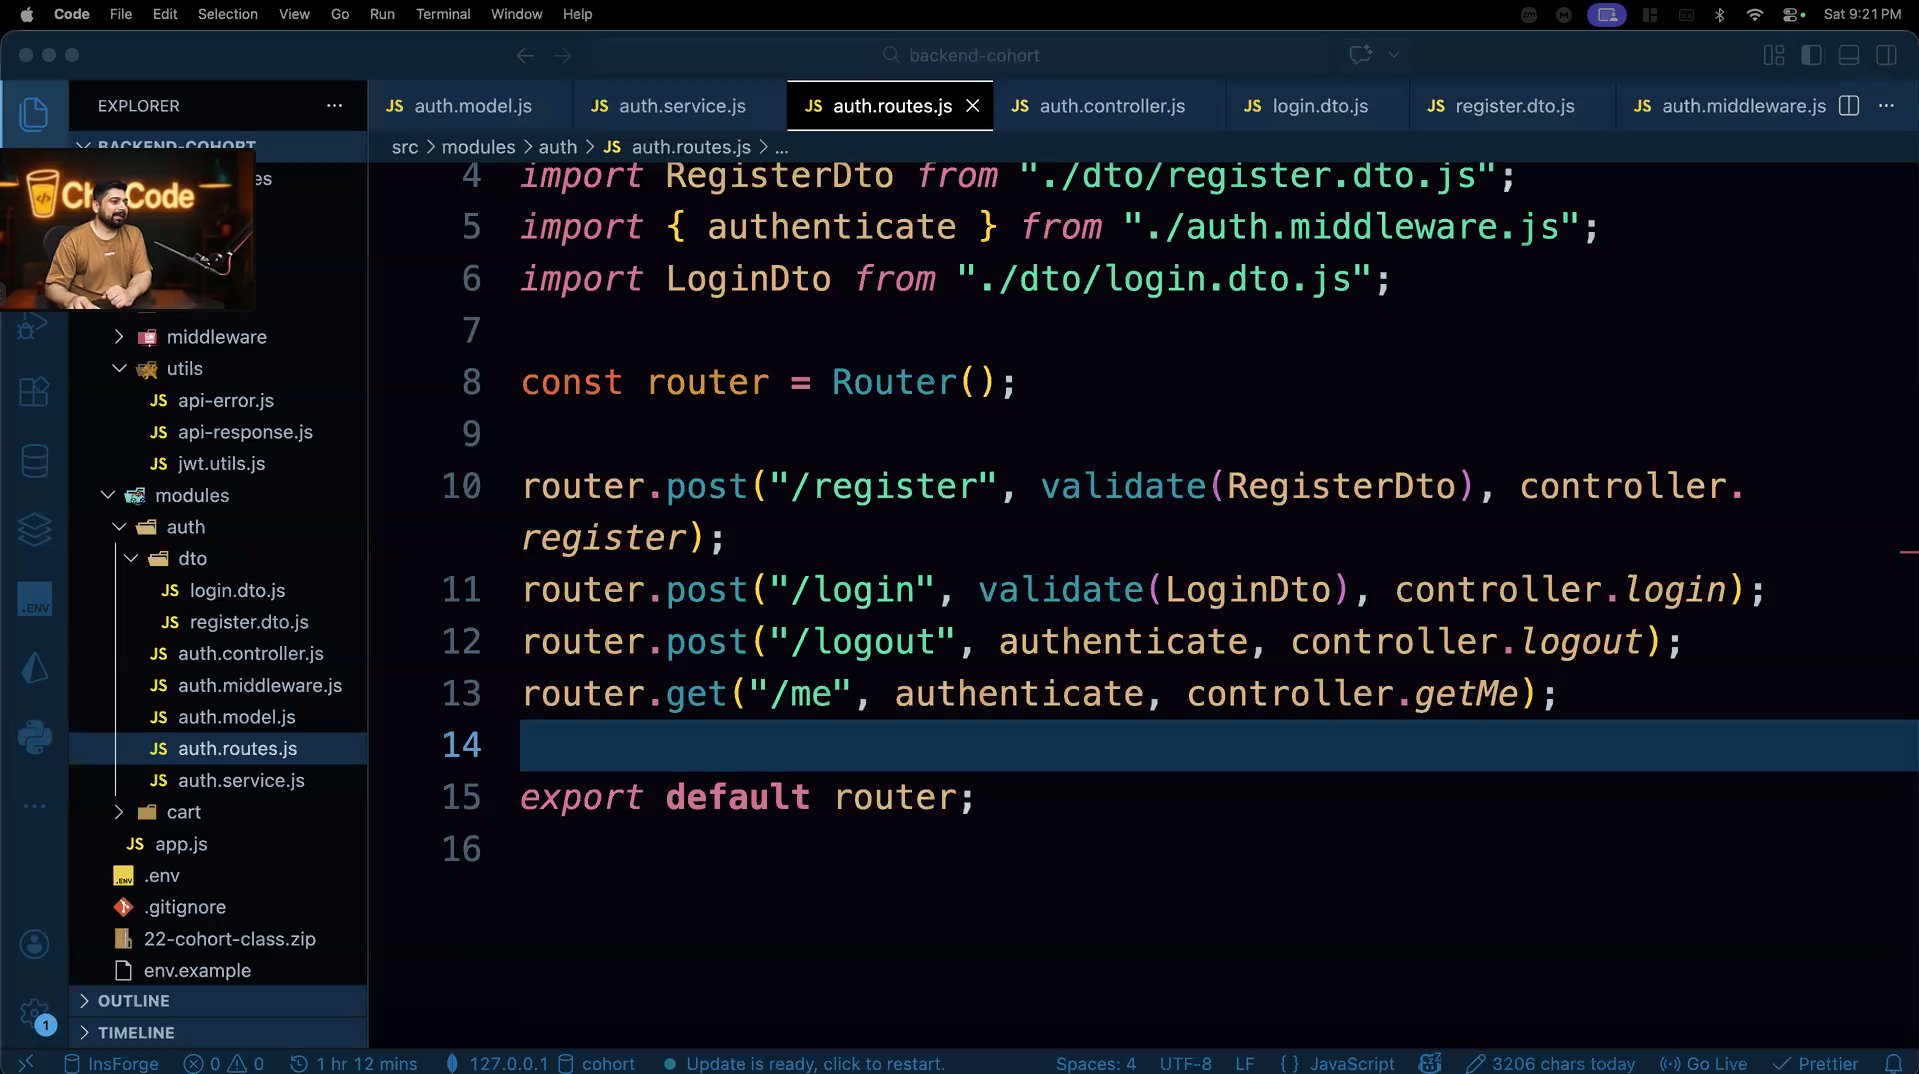
Task: Open Explorer more actions ellipsis
Action: click(334, 106)
